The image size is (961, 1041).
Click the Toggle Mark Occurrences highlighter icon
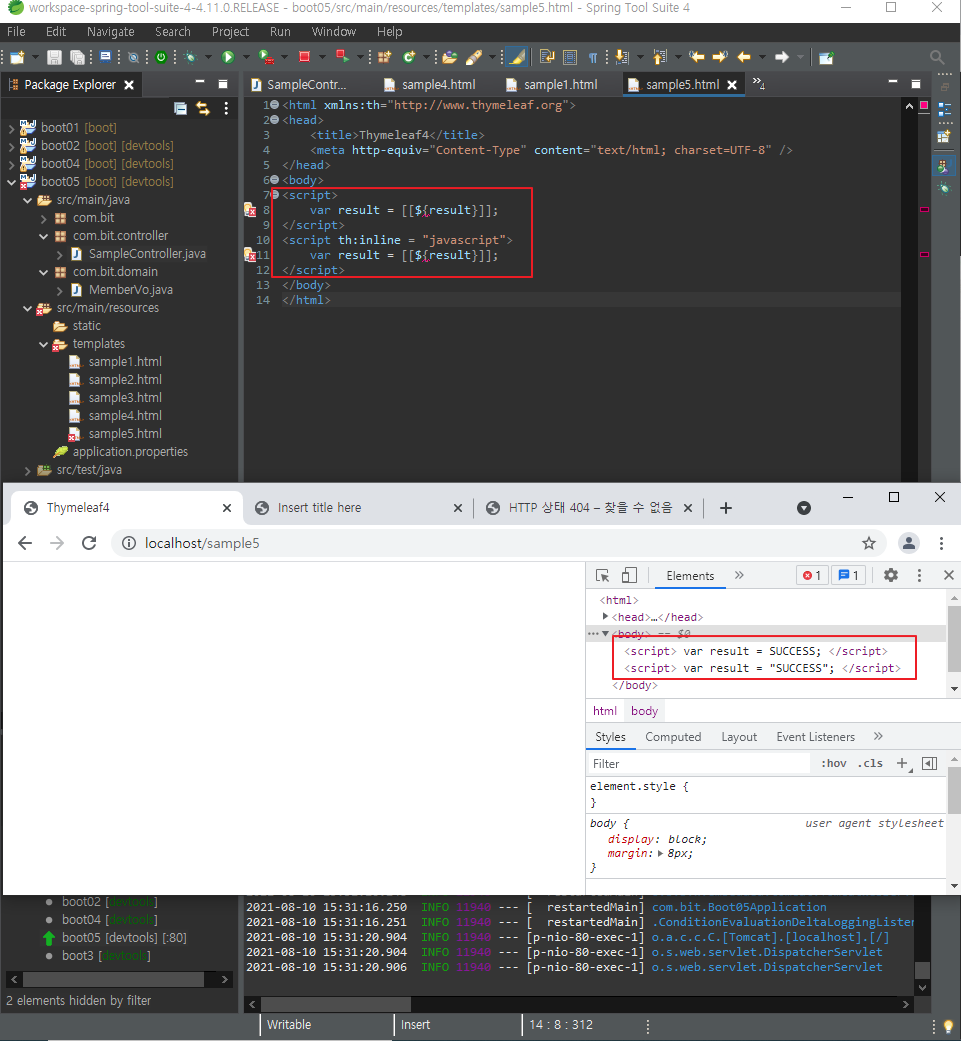tap(516, 57)
